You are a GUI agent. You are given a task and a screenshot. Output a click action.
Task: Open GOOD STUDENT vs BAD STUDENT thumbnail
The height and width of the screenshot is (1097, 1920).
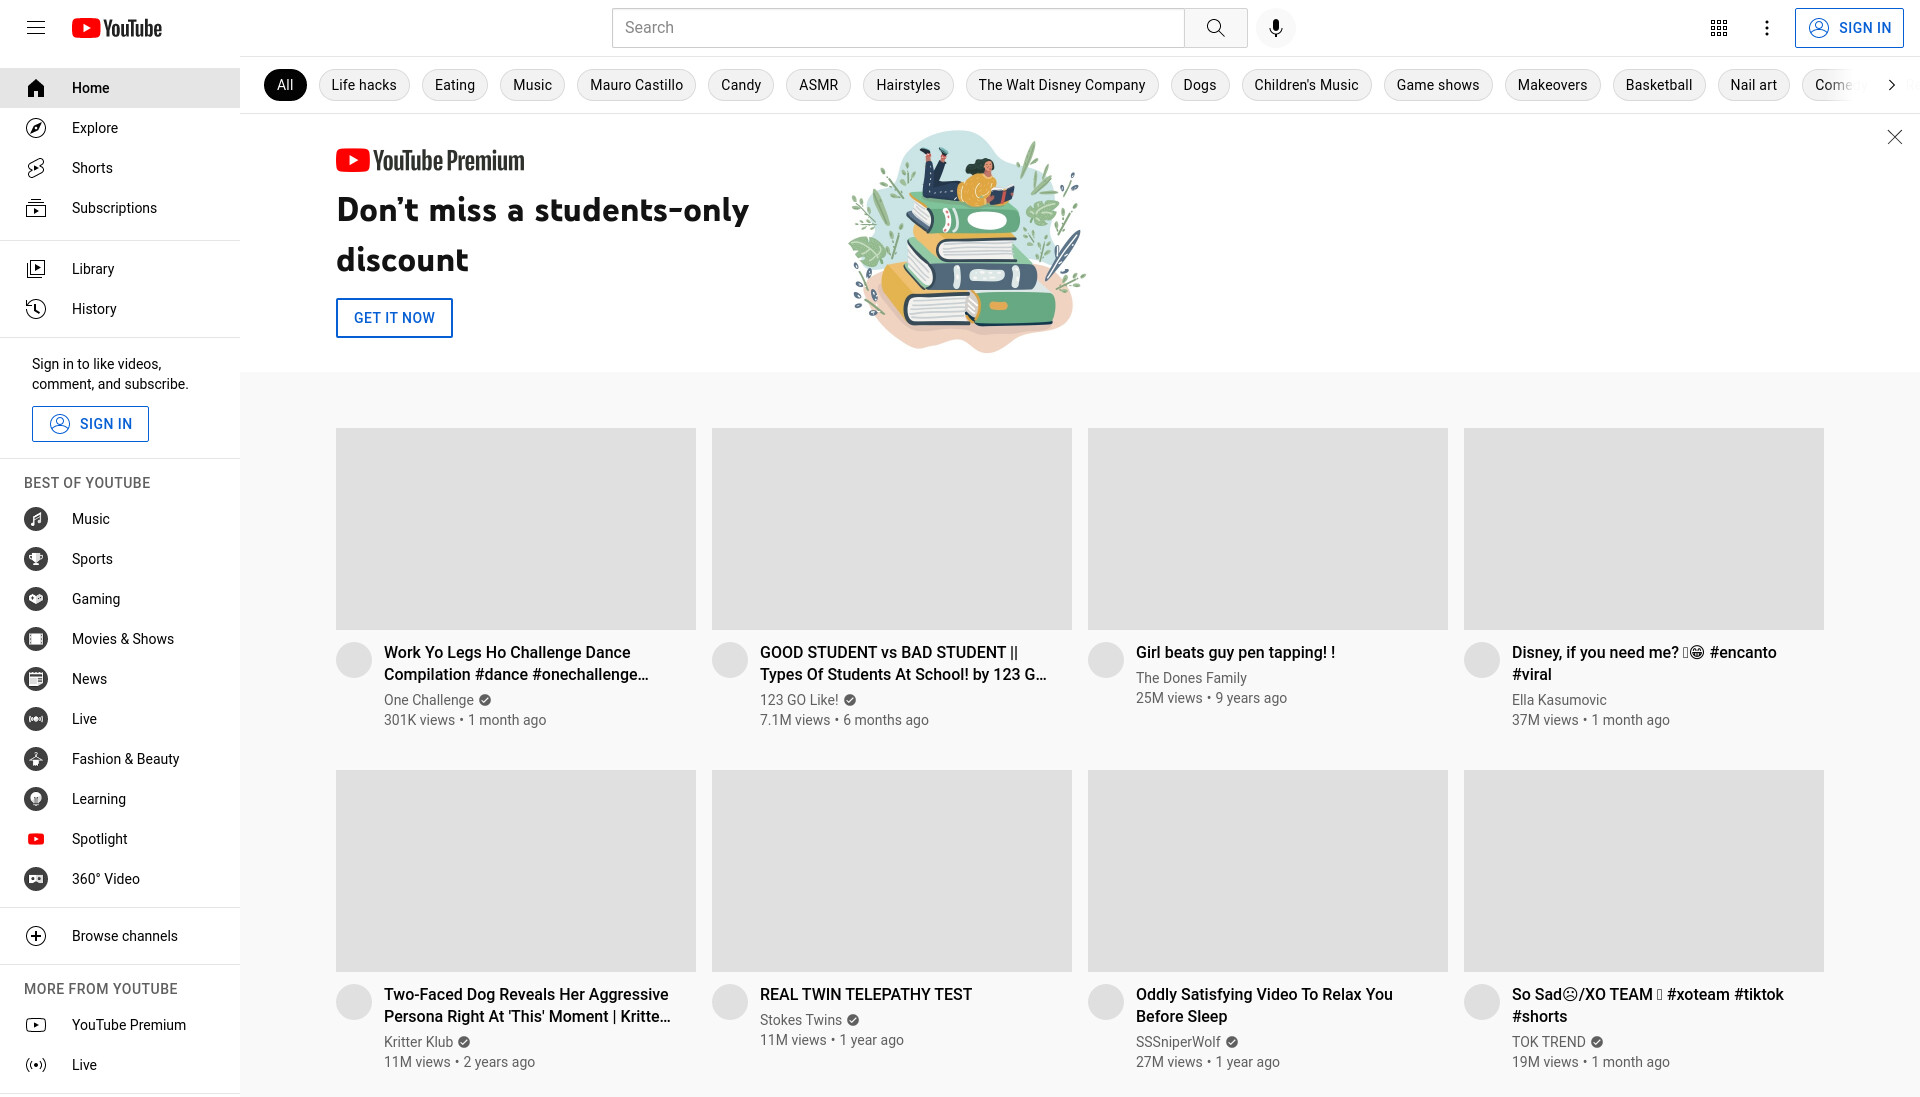(892, 529)
